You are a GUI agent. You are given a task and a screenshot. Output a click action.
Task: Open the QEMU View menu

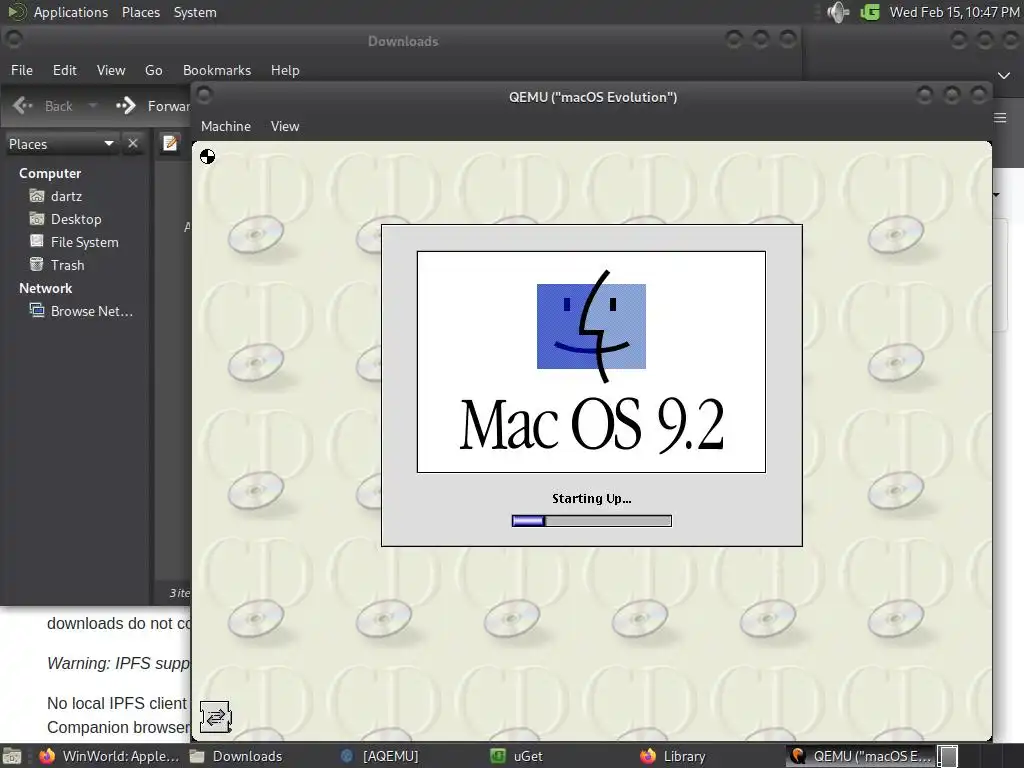(x=285, y=126)
